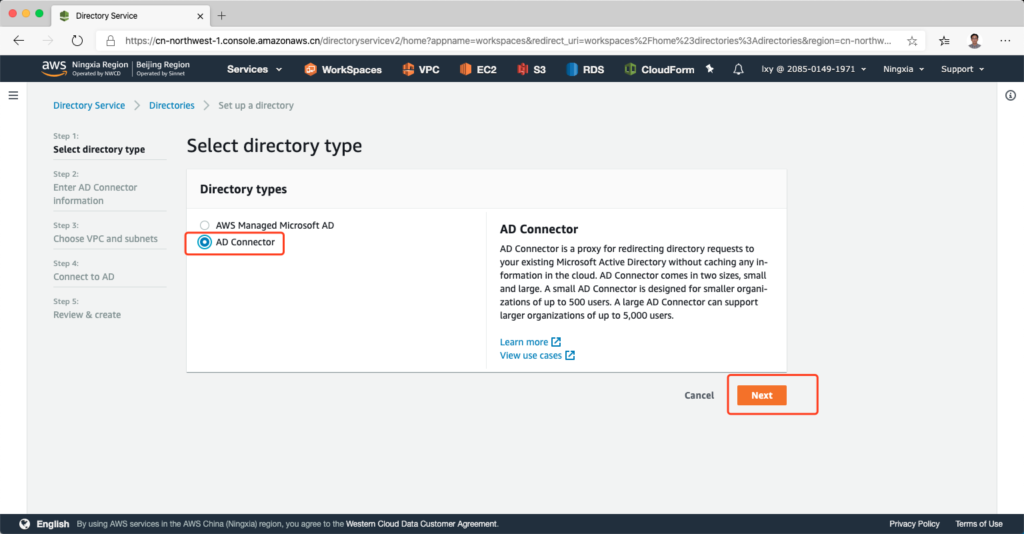This screenshot has width=1024, height=534.
Task: Select AWS Managed Microsoft AD option
Action: click(x=205, y=226)
